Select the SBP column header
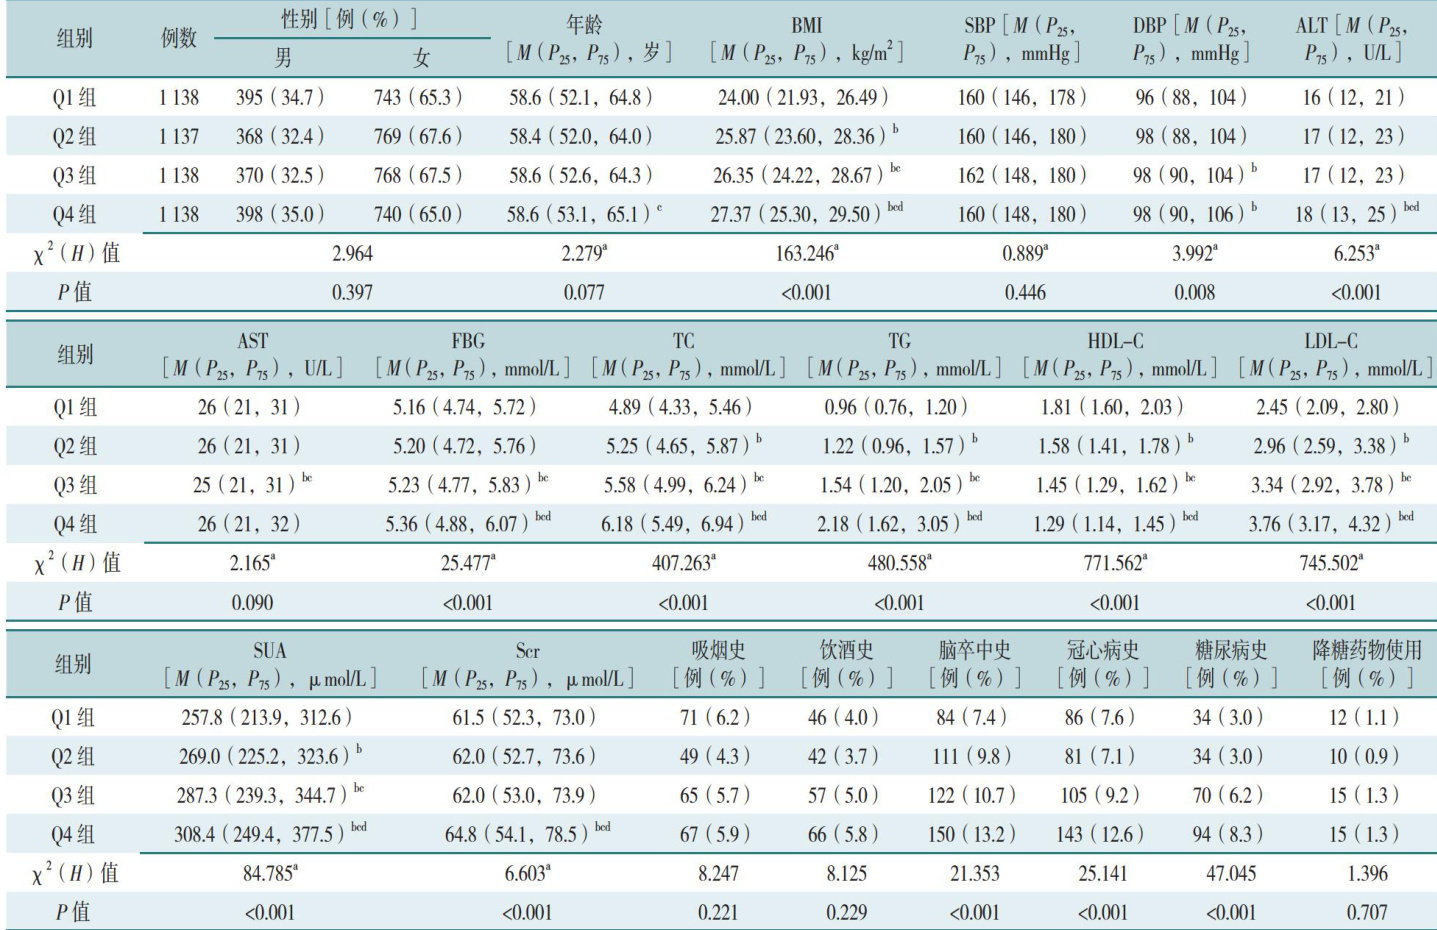 point(1021,39)
